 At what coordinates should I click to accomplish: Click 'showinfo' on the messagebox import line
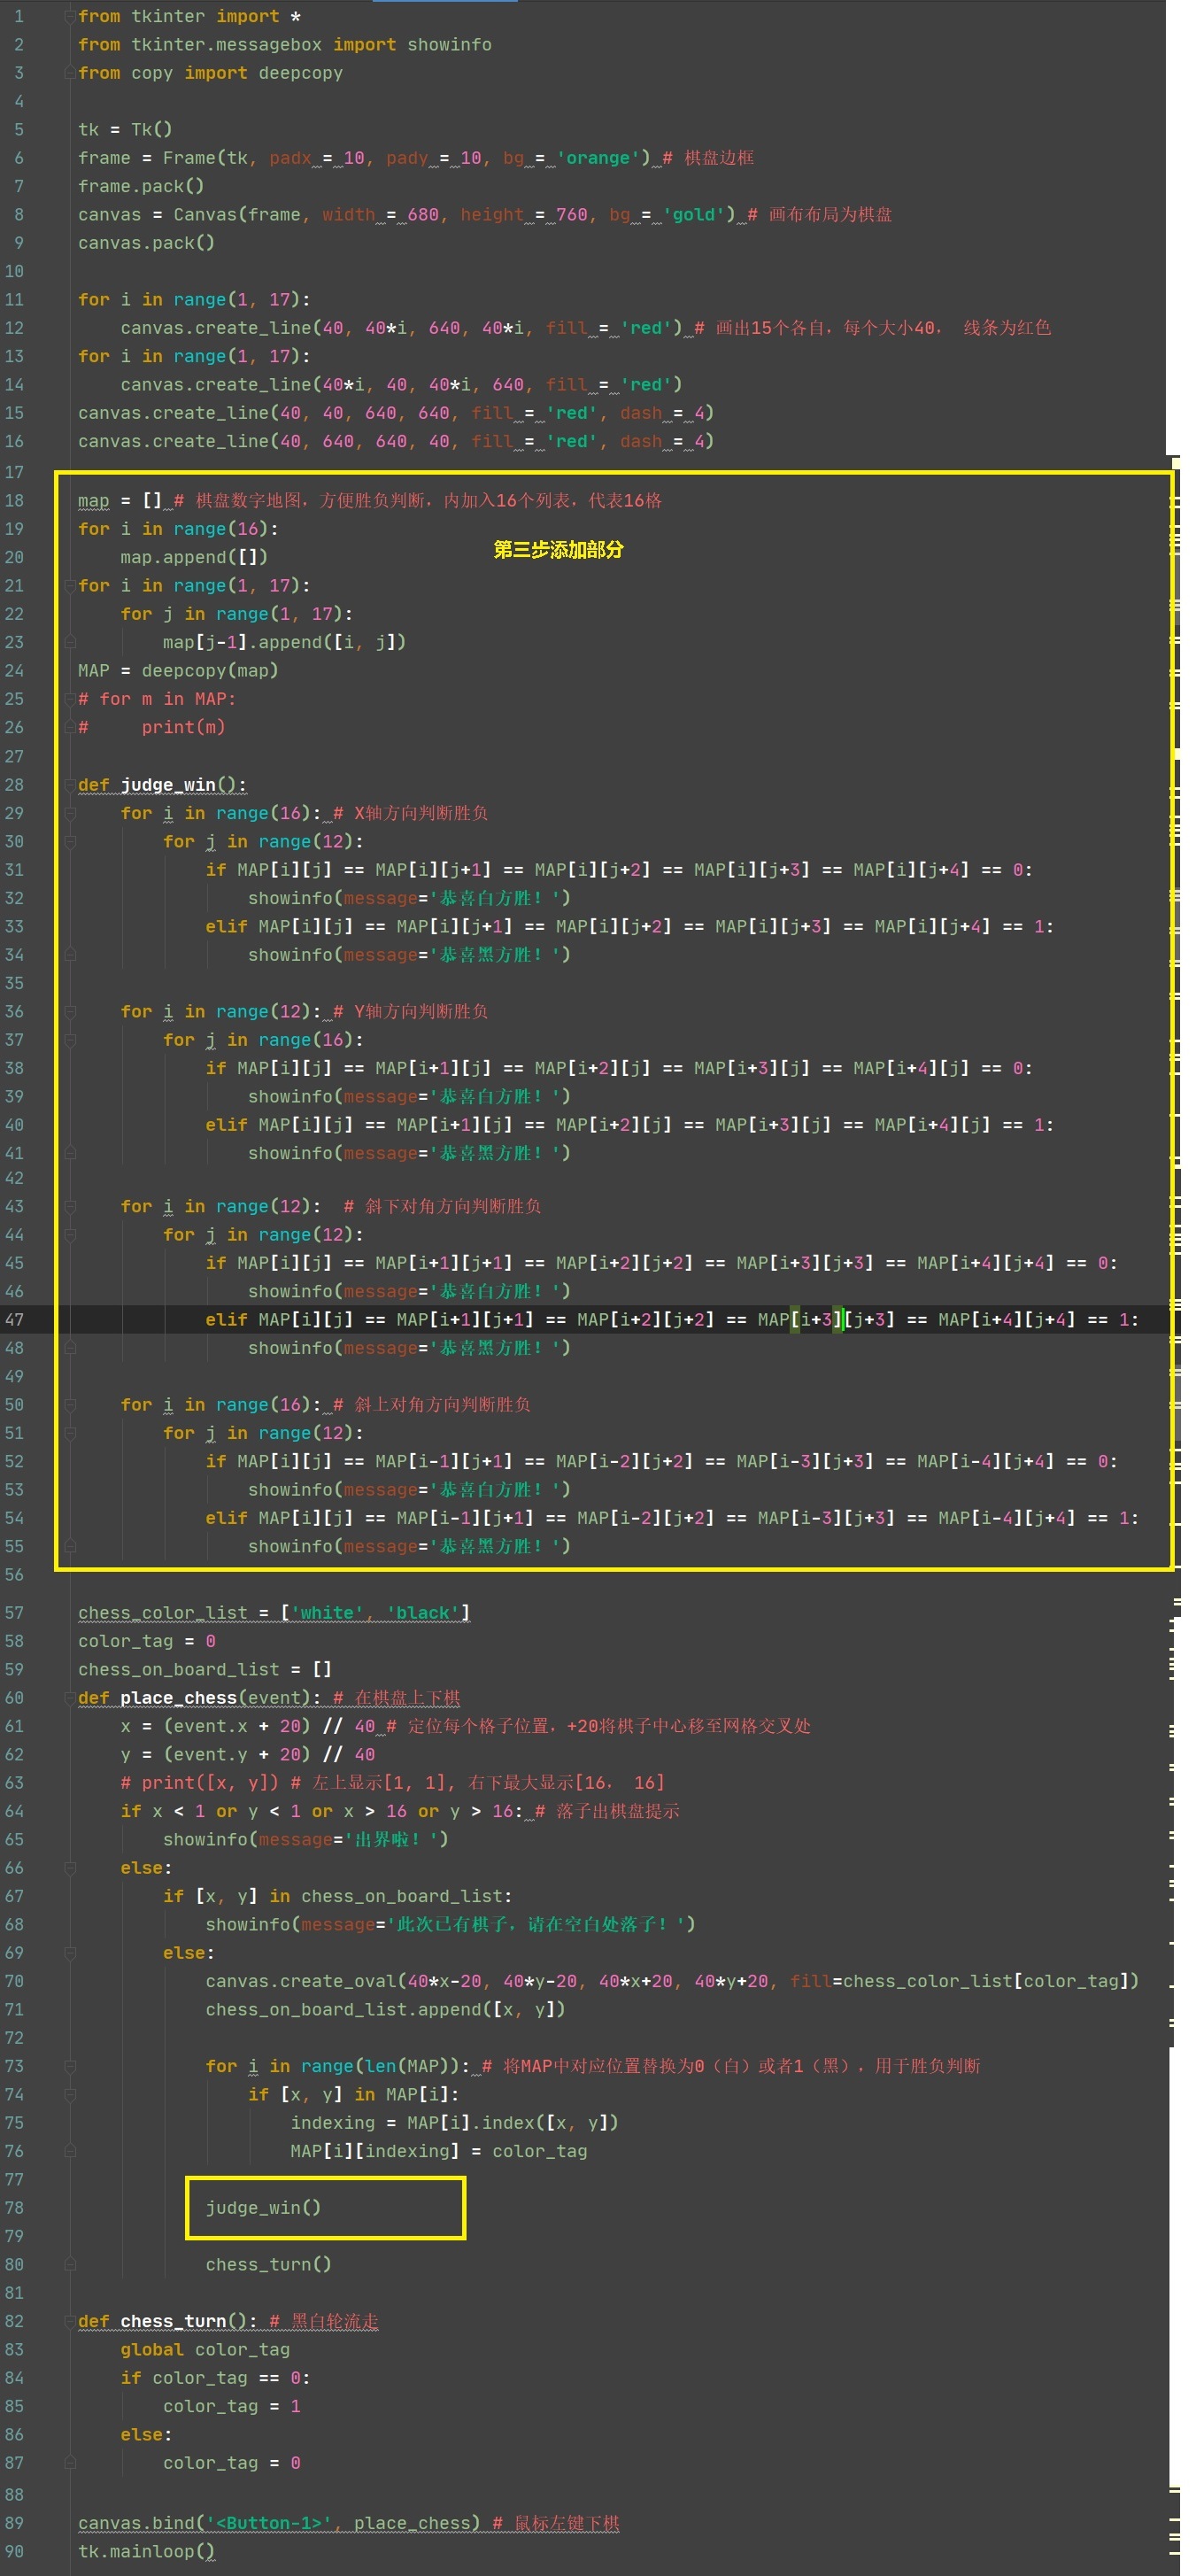449,45
